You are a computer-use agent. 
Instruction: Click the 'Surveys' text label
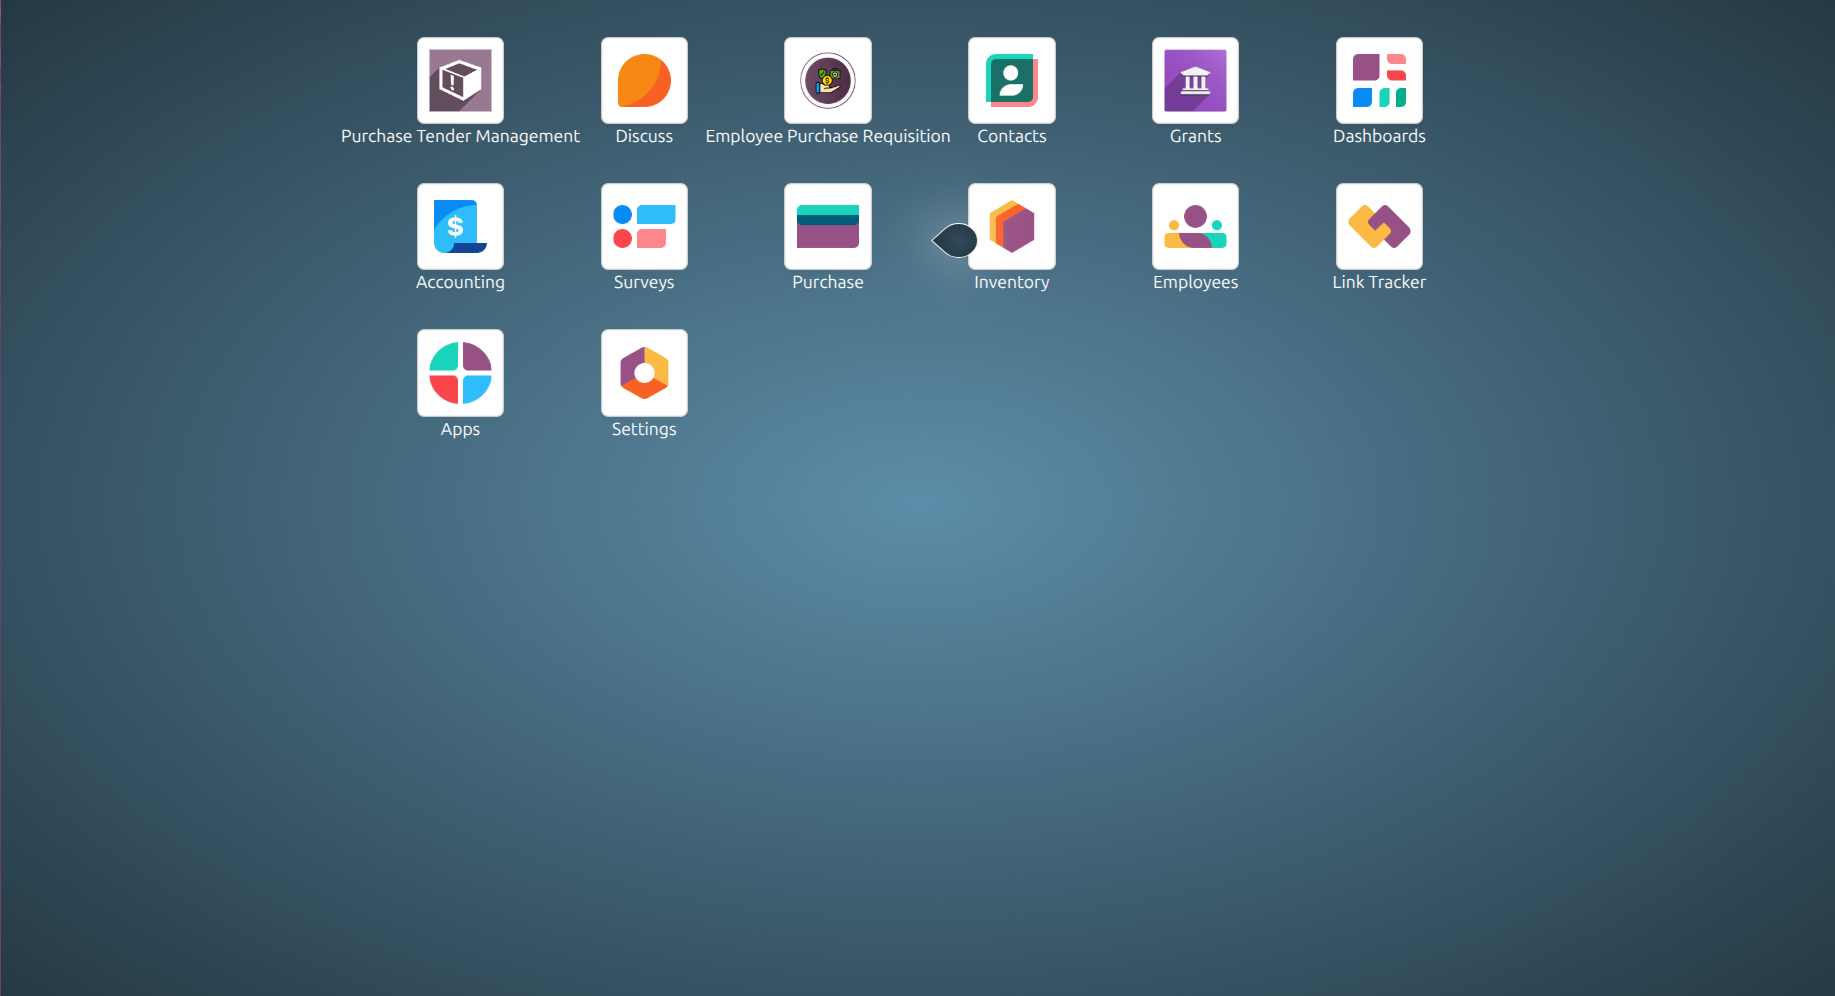[x=644, y=283]
